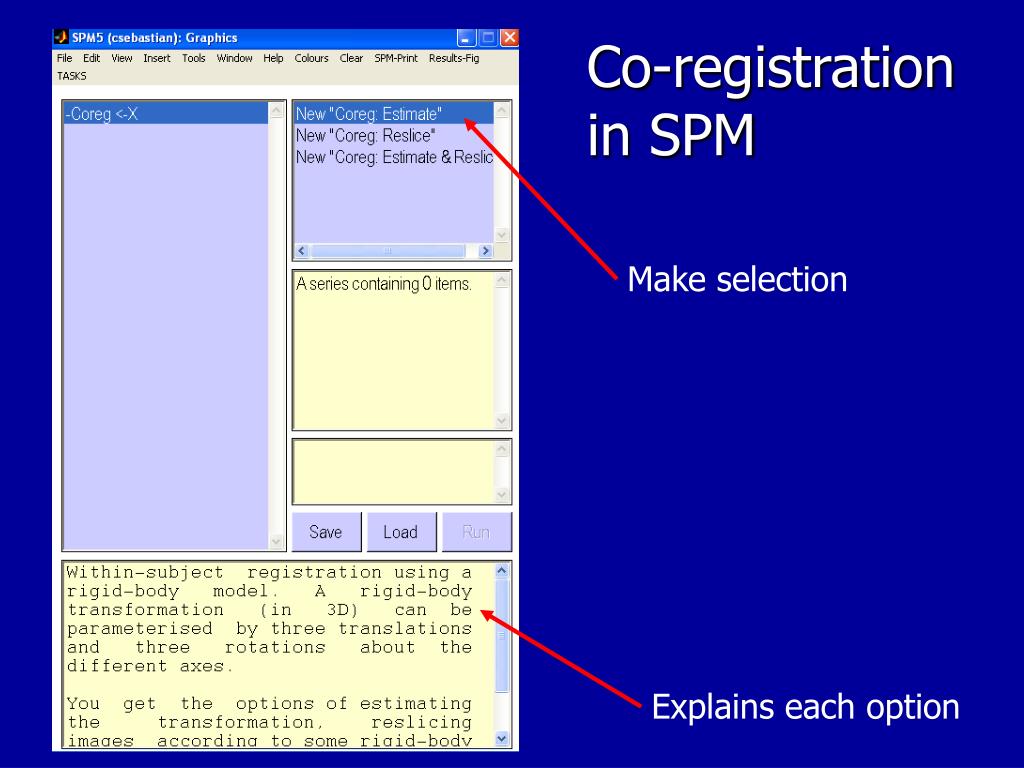
Task: Click up arrow of series items box scrollbar
Action: pos(502,281)
